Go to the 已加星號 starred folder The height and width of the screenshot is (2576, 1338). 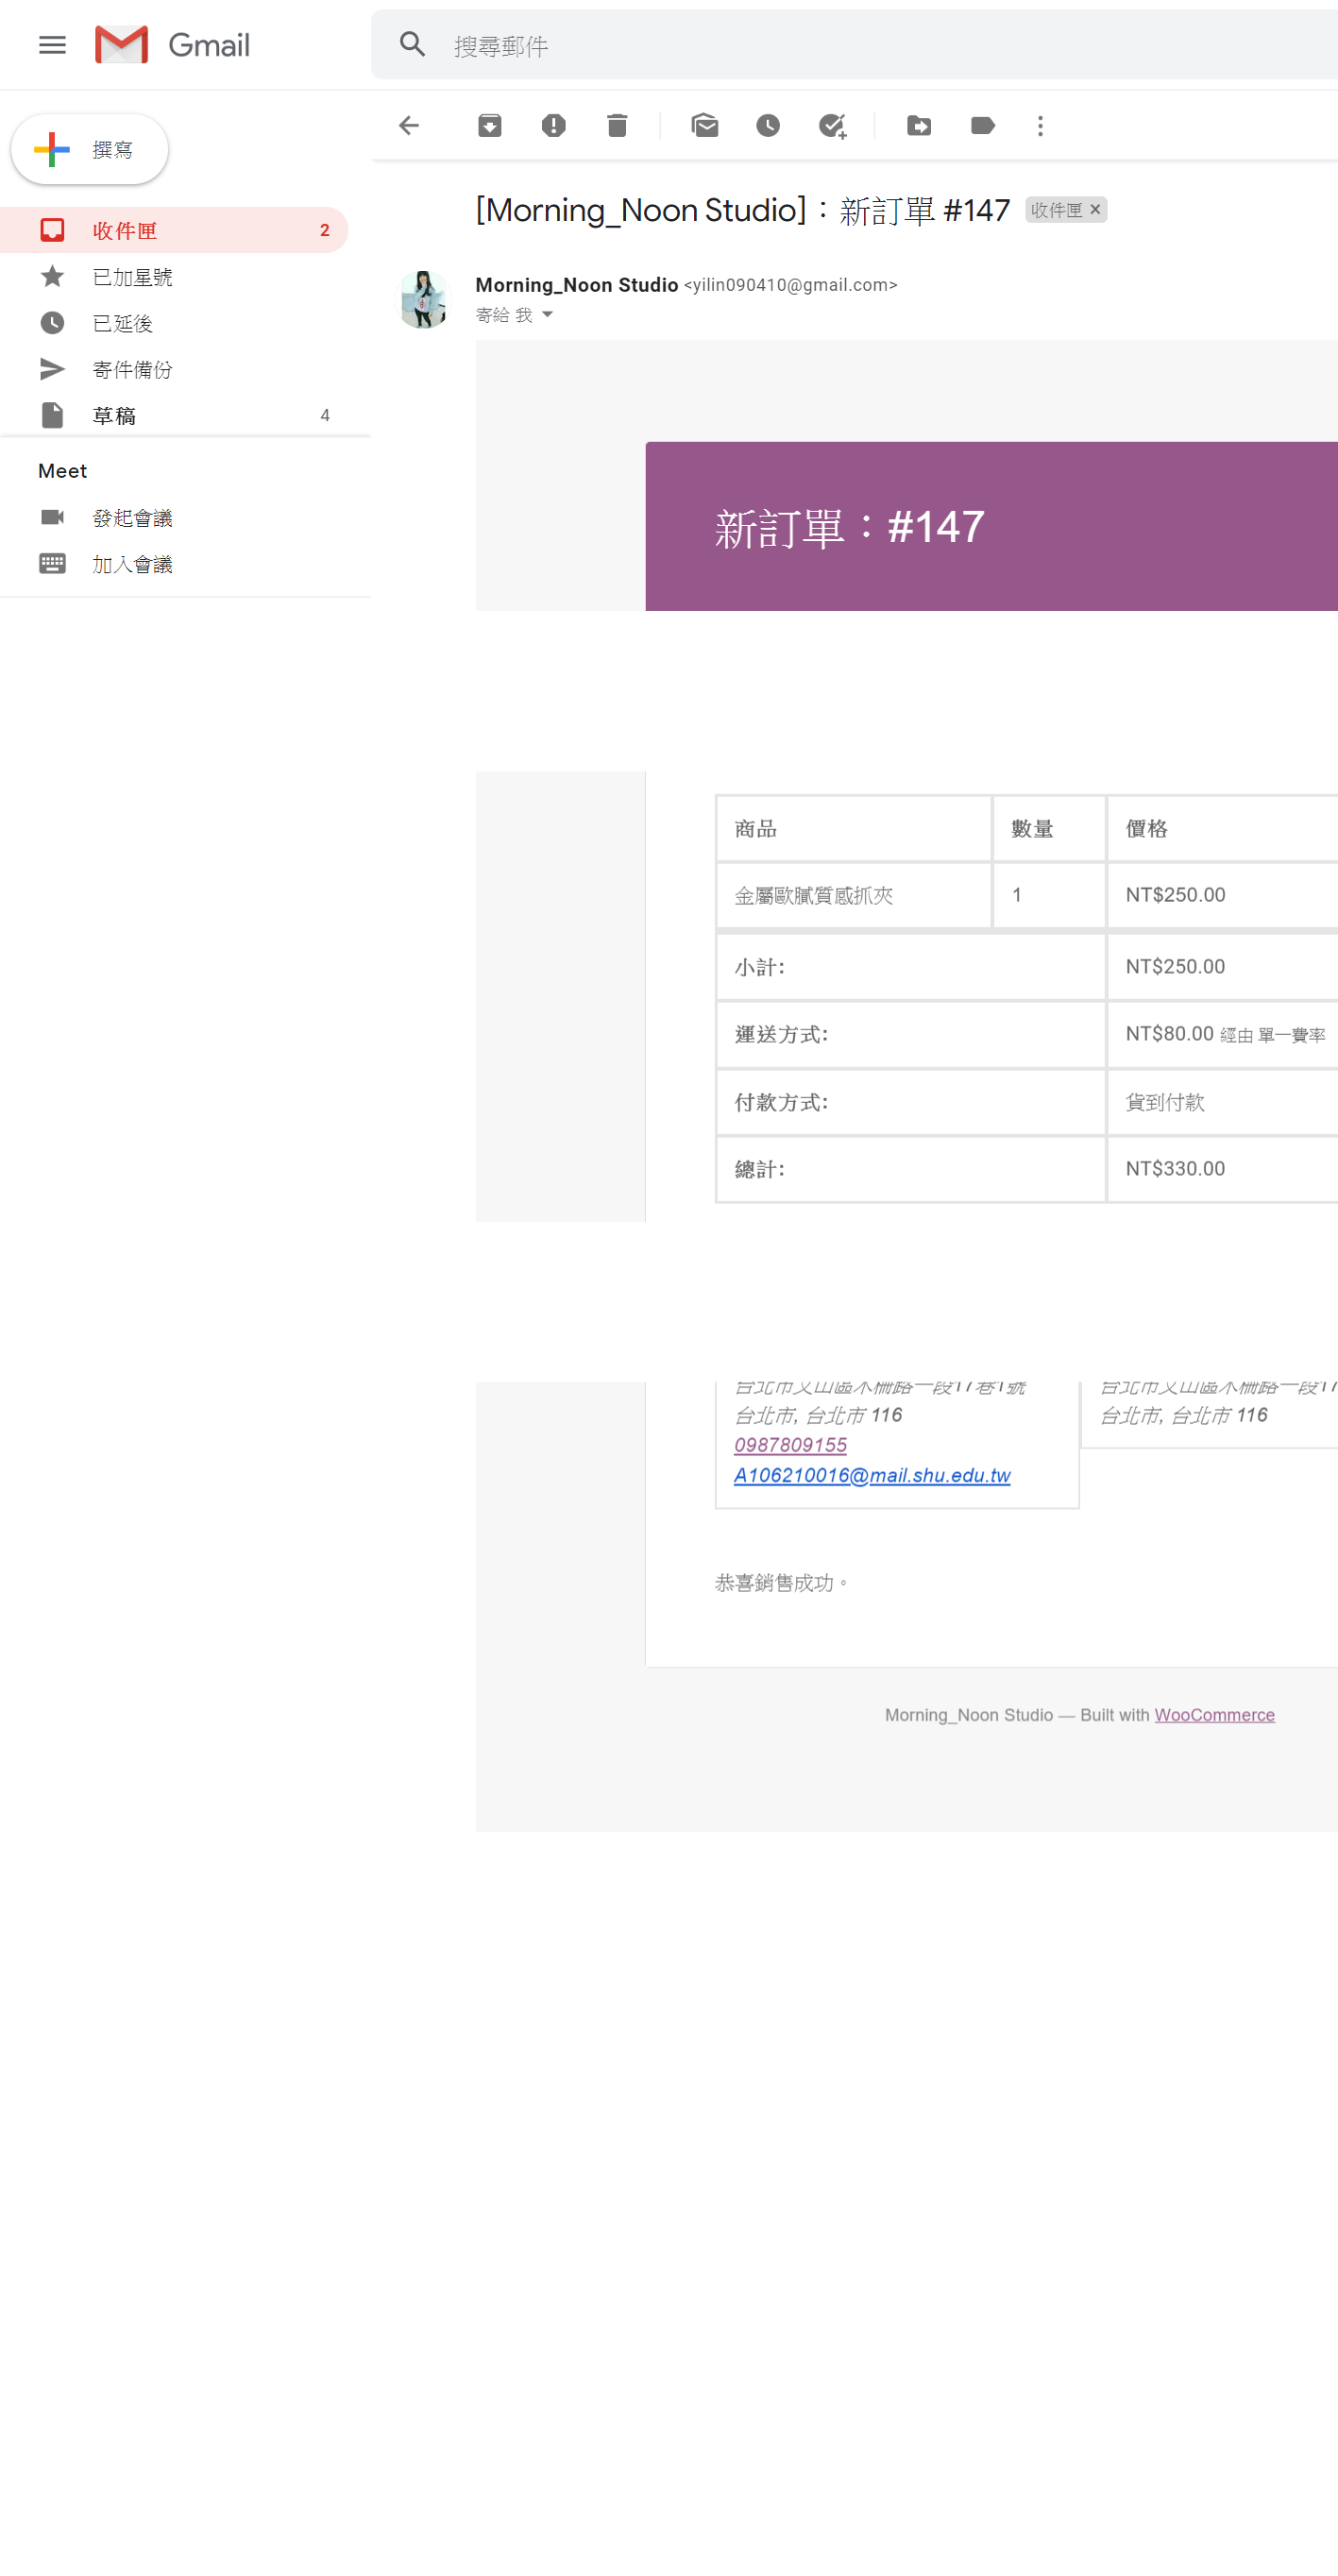(132, 277)
